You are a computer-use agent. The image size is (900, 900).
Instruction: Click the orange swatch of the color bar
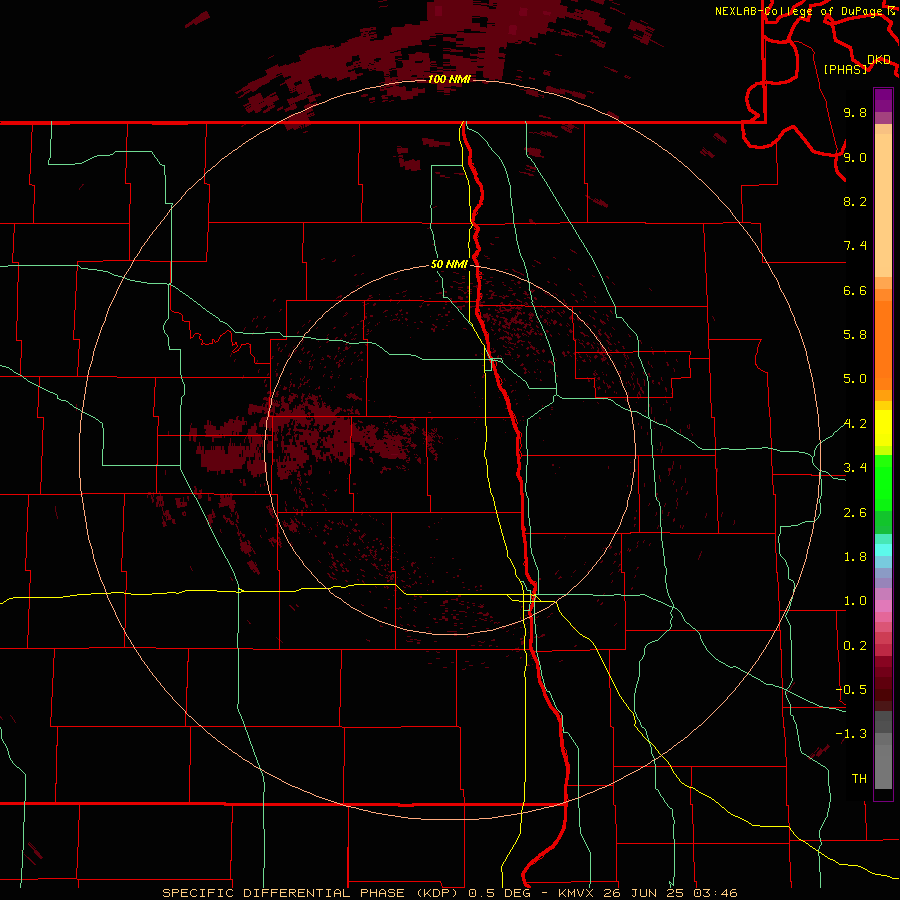pyautogui.click(x=883, y=345)
